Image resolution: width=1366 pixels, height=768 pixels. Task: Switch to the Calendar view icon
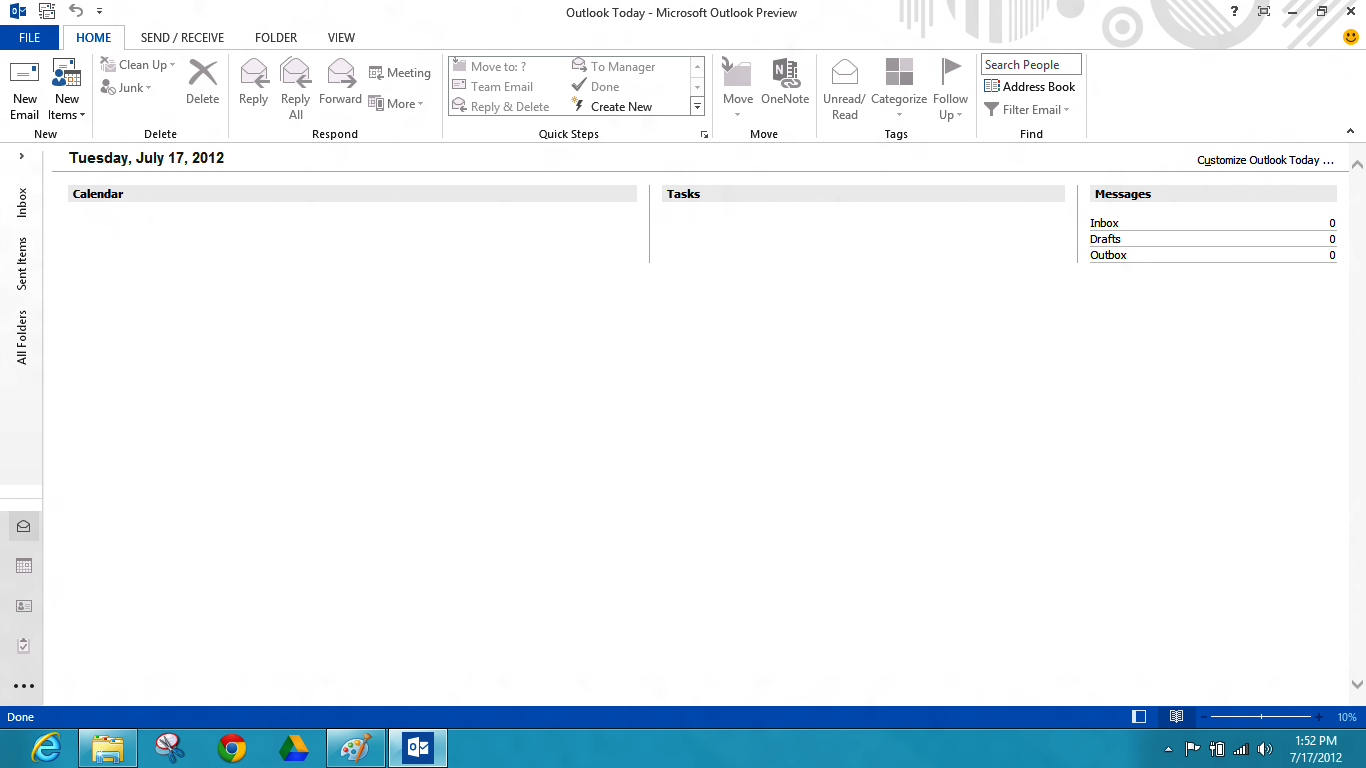click(24, 566)
